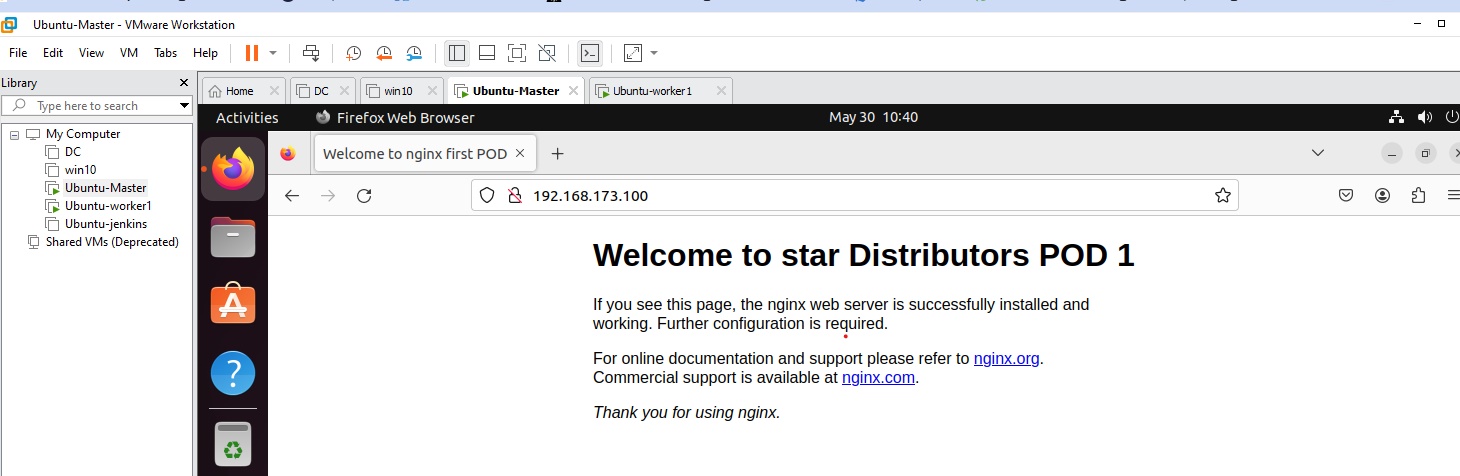Viewport: 1460px width, 476px height.
Task: Open the VM menu
Action: tap(129, 53)
